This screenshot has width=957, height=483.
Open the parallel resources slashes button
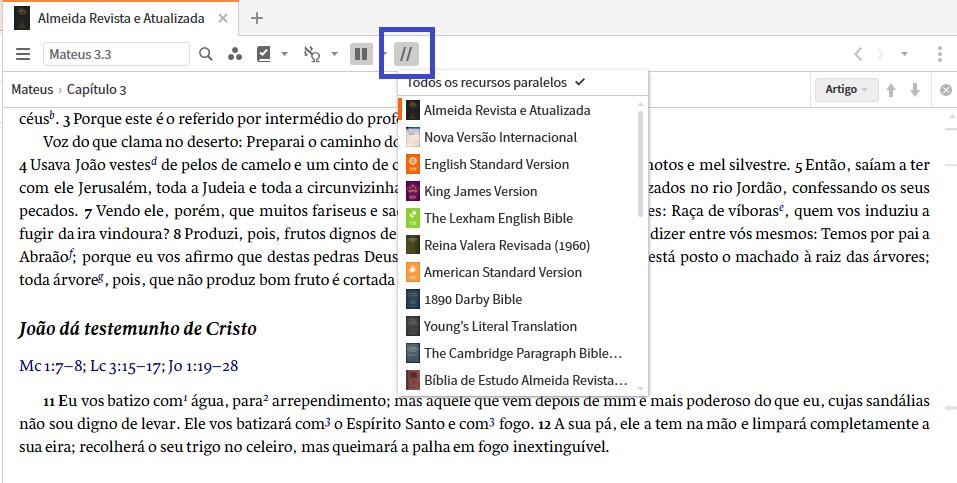(x=406, y=54)
